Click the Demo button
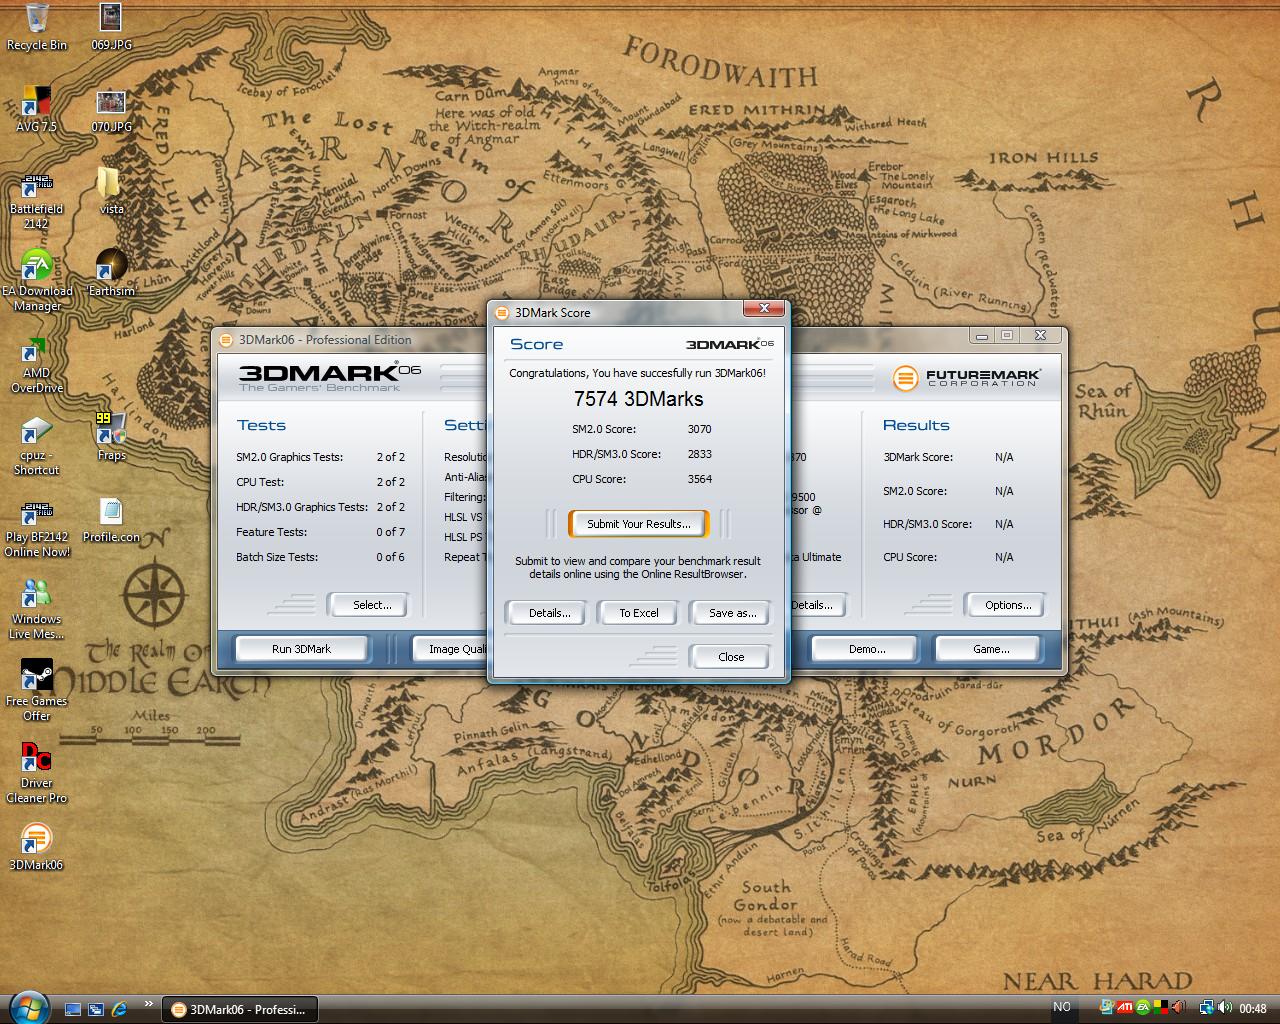1280x1024 pixels. 867,649
